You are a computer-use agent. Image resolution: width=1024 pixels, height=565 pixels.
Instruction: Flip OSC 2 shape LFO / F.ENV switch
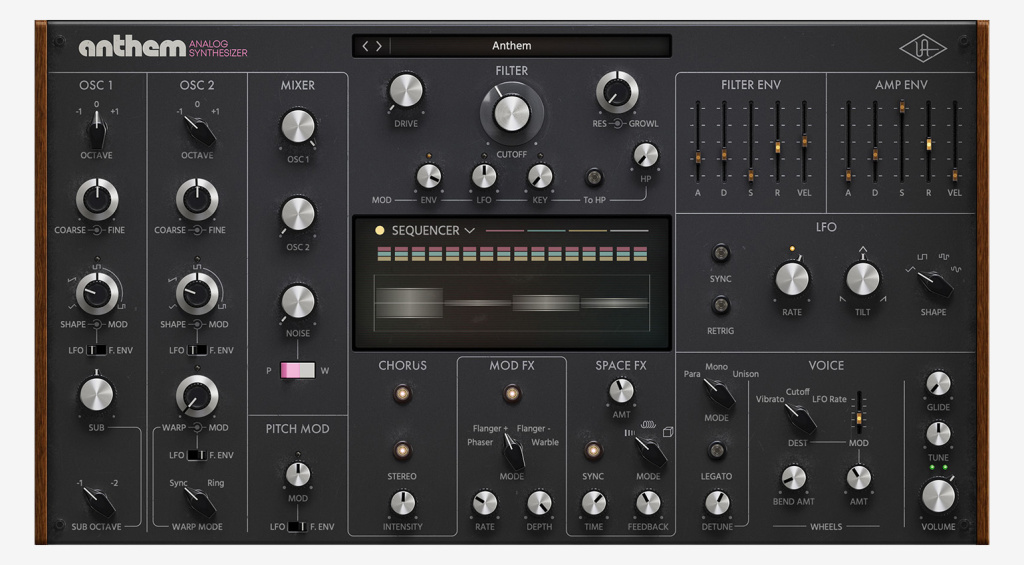click(x=197, y=350)
